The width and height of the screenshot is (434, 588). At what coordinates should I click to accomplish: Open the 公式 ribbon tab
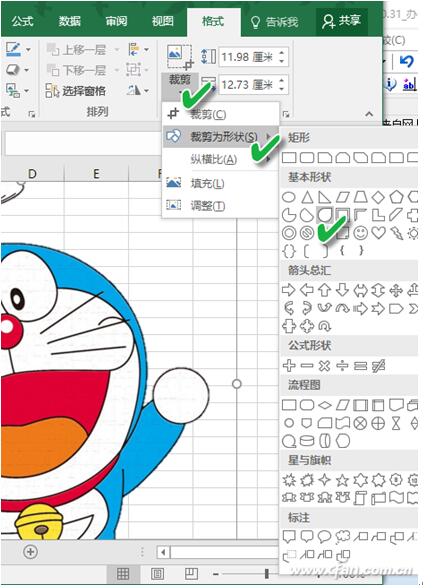(23, 21)
